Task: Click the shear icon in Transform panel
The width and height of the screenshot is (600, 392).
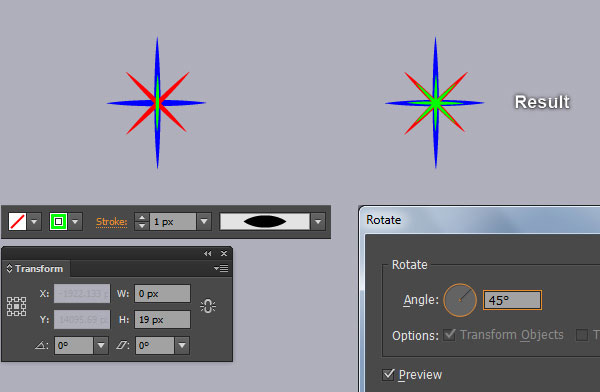Action: pyautogui.click(x=122, y=346)
